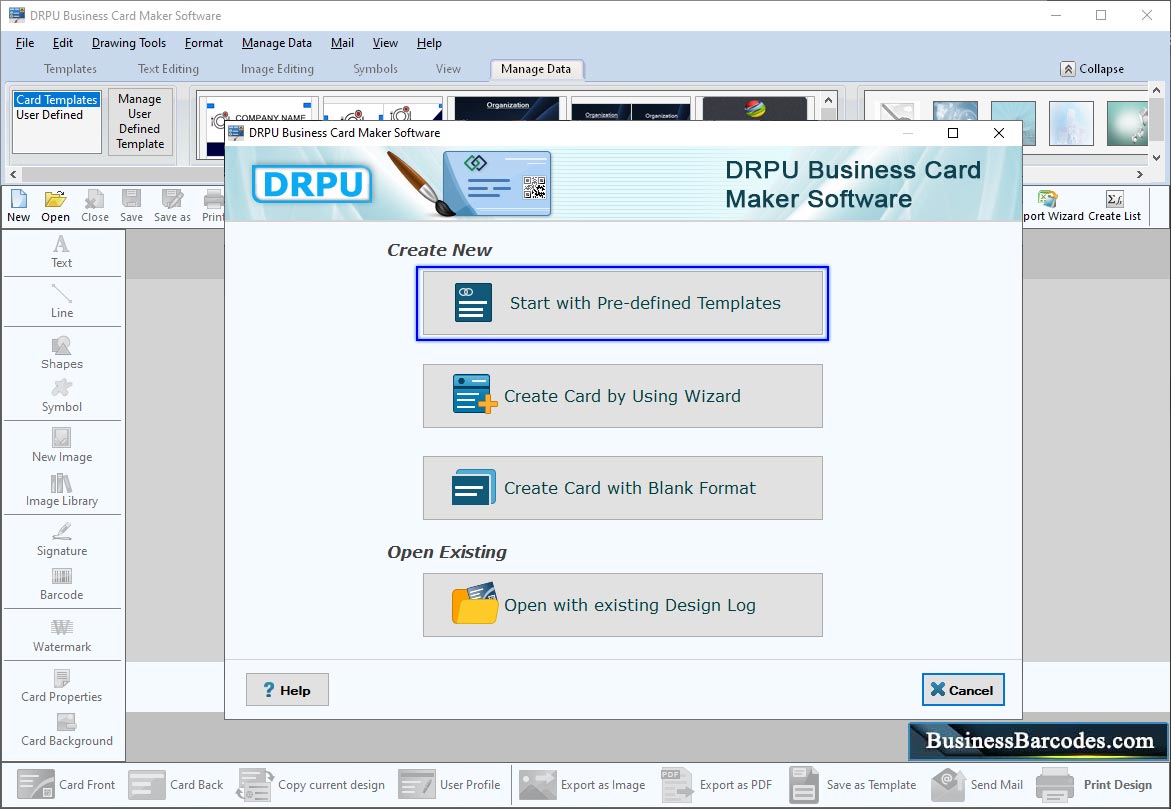The width and height of the screenshot is (1171, 809).
Task: Open the Mail menu
Action: coord(342,43)
